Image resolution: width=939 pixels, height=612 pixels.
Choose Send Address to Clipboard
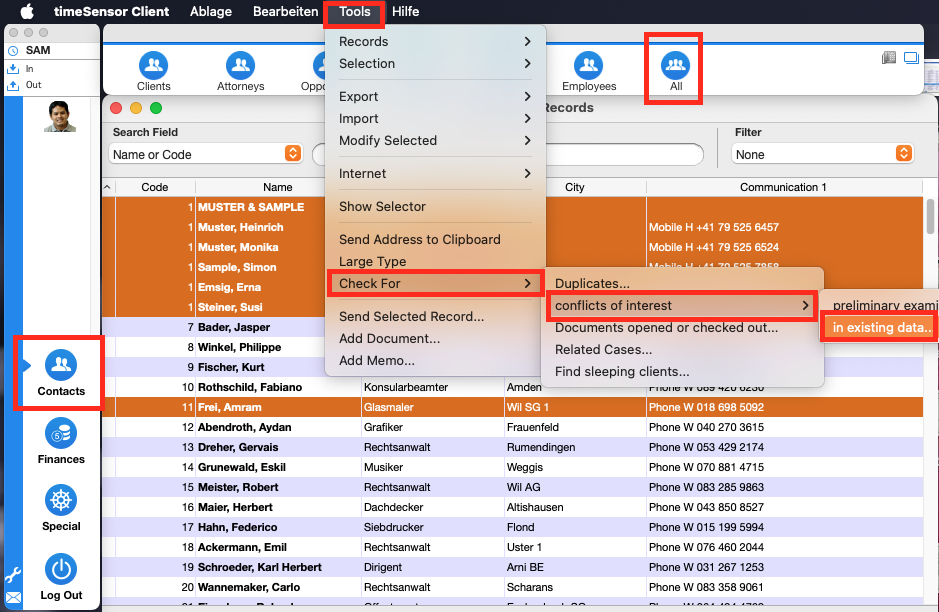[435, 240]
